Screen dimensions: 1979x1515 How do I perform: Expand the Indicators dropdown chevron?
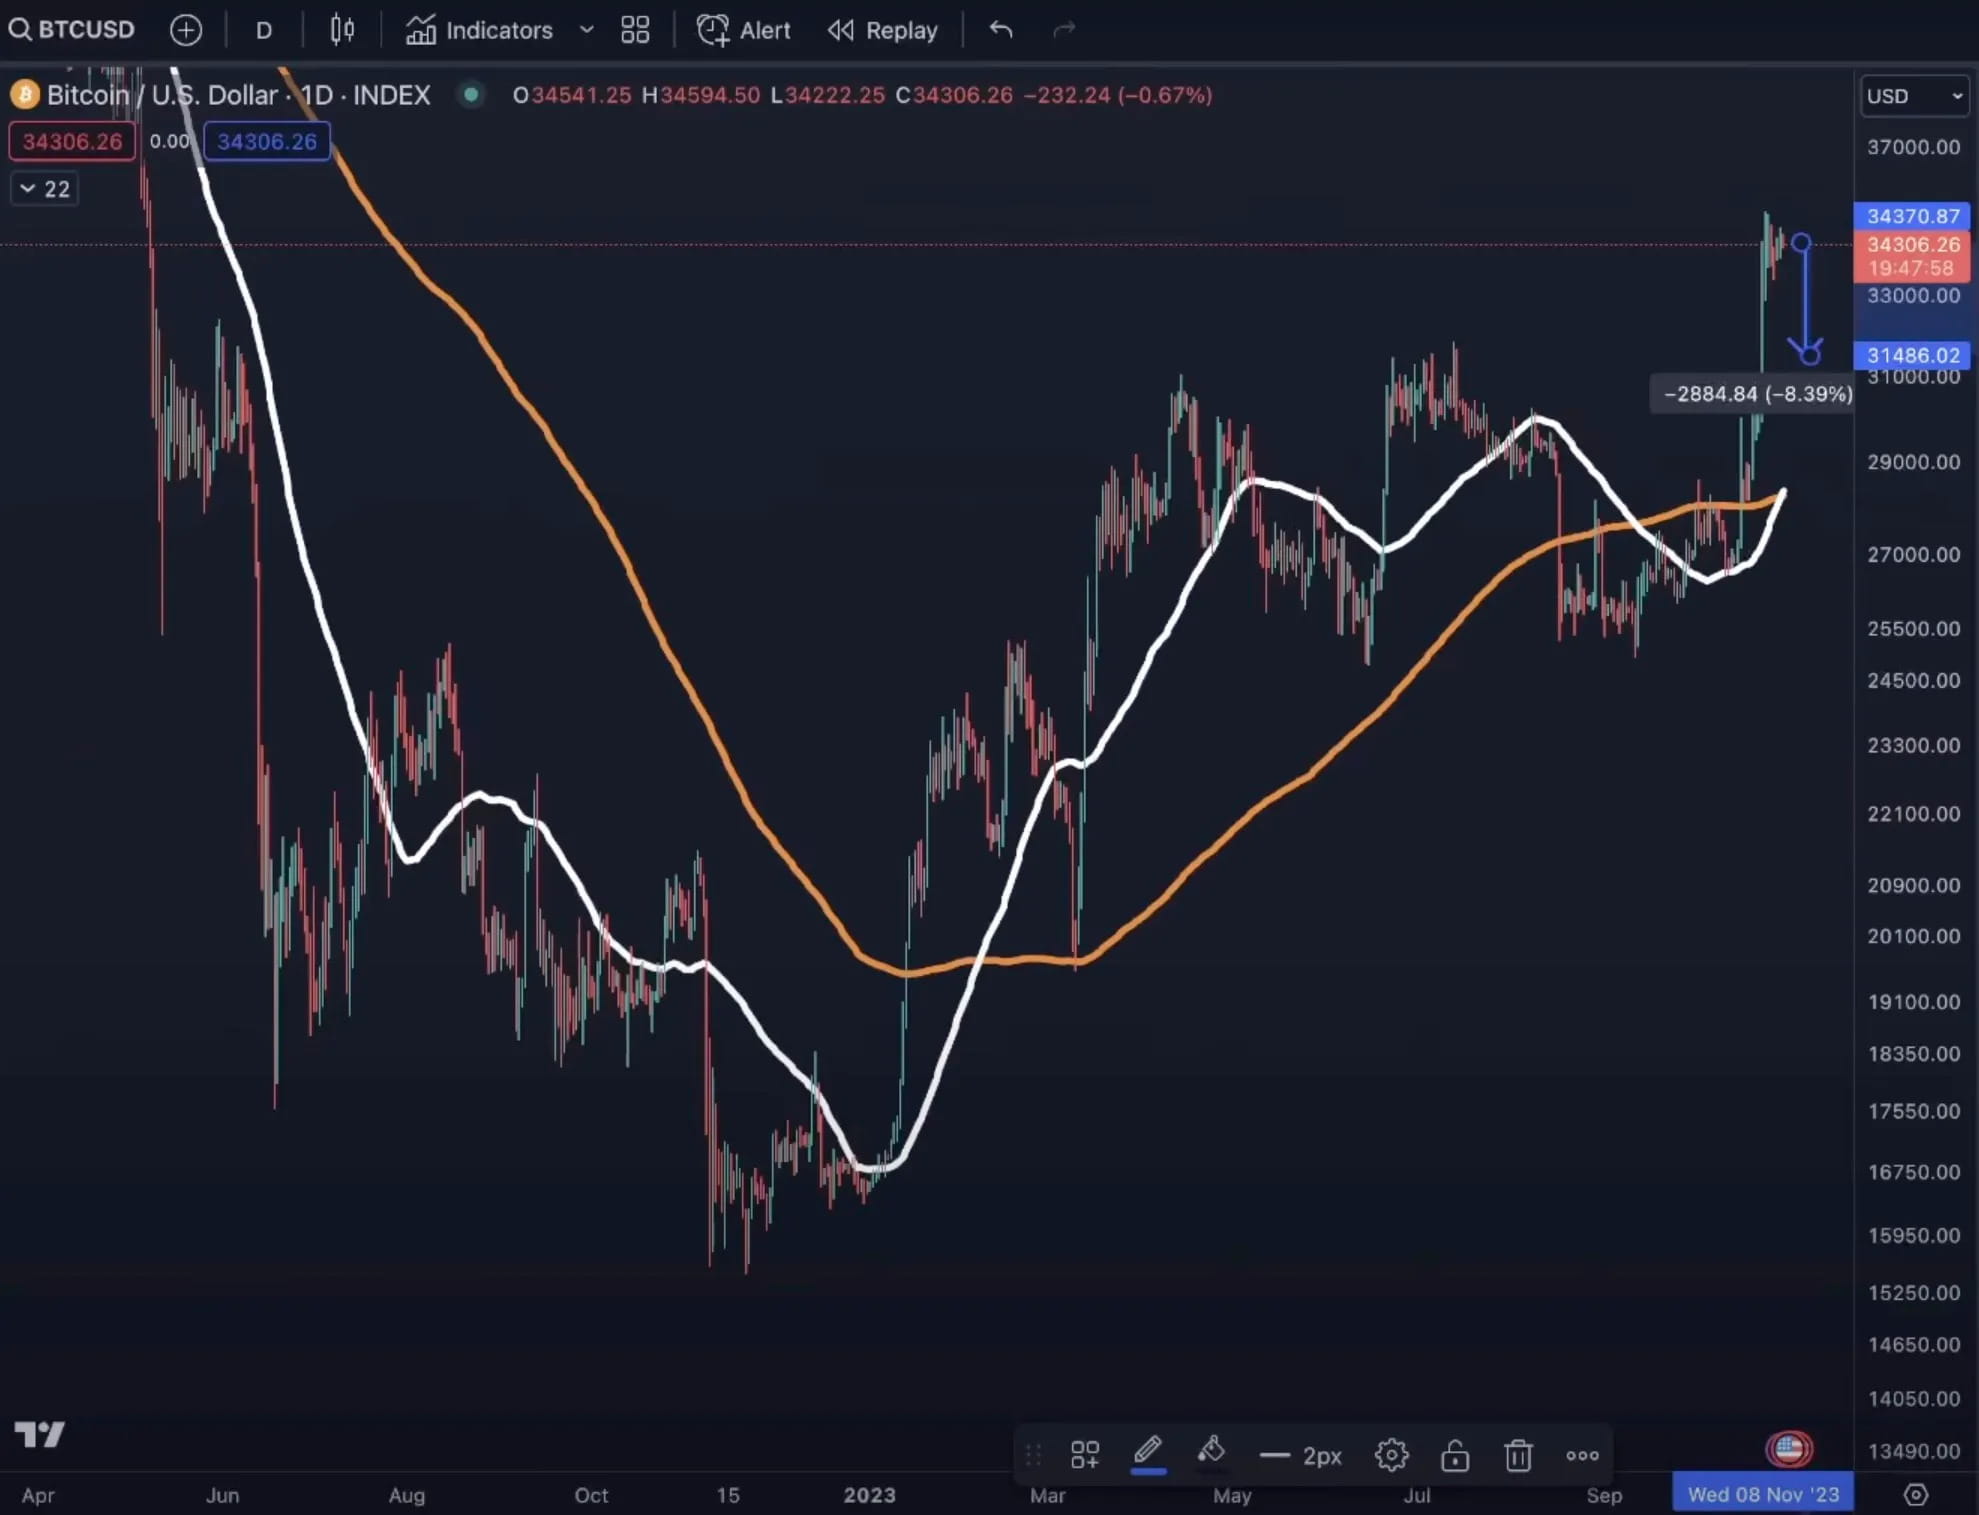(586, 30)
